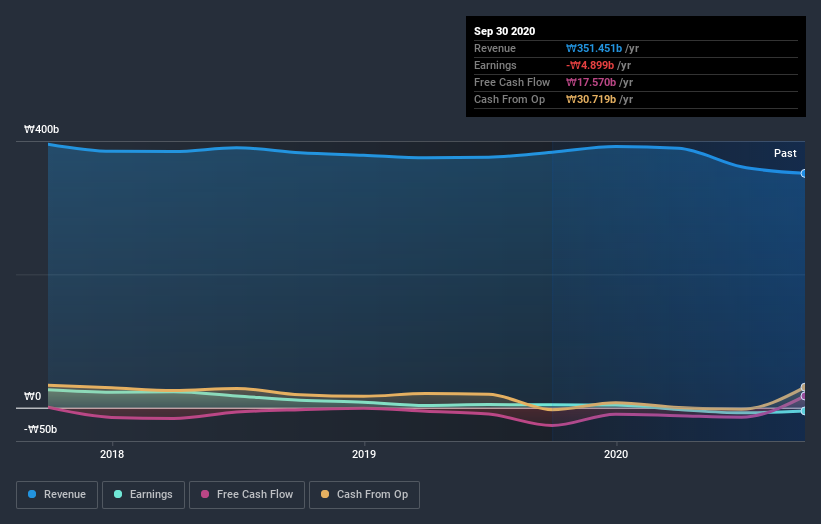821x524 pixels.
Task: Click the 2019 x-axis label
Action: pos(364,454)
